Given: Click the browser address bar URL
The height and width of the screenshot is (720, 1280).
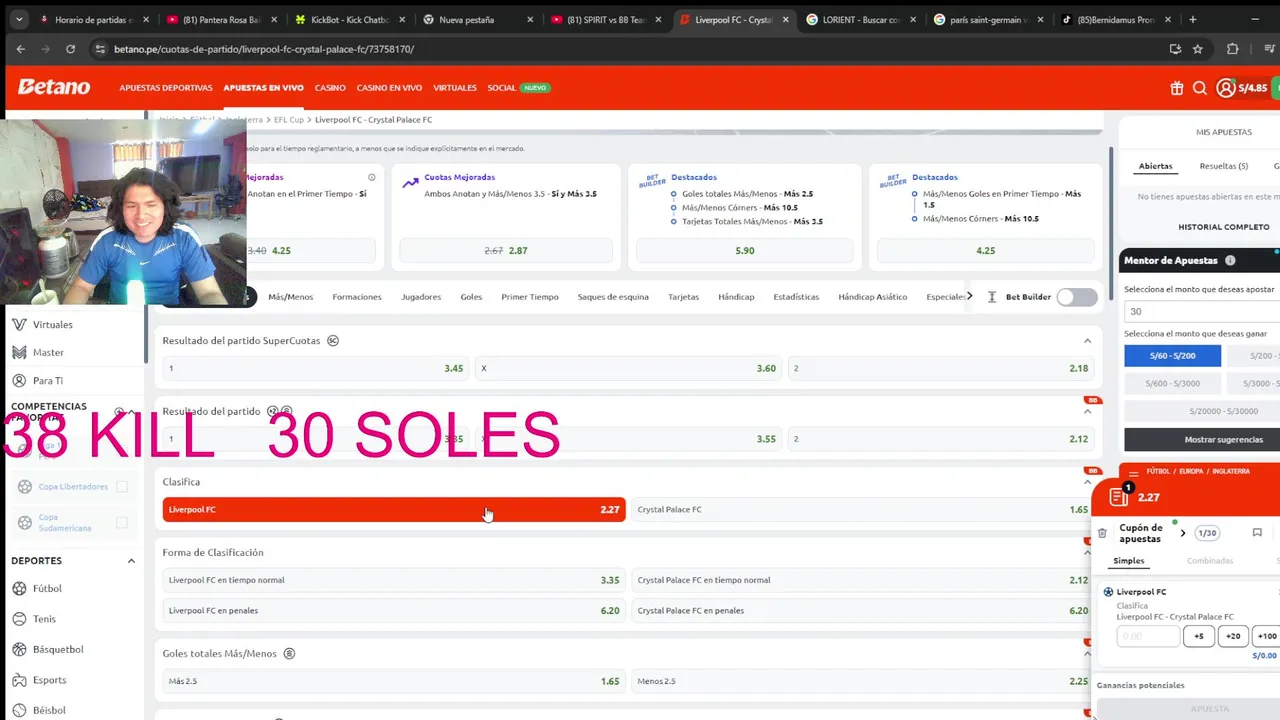Looking at the screenshot, I should coord(264,49).
